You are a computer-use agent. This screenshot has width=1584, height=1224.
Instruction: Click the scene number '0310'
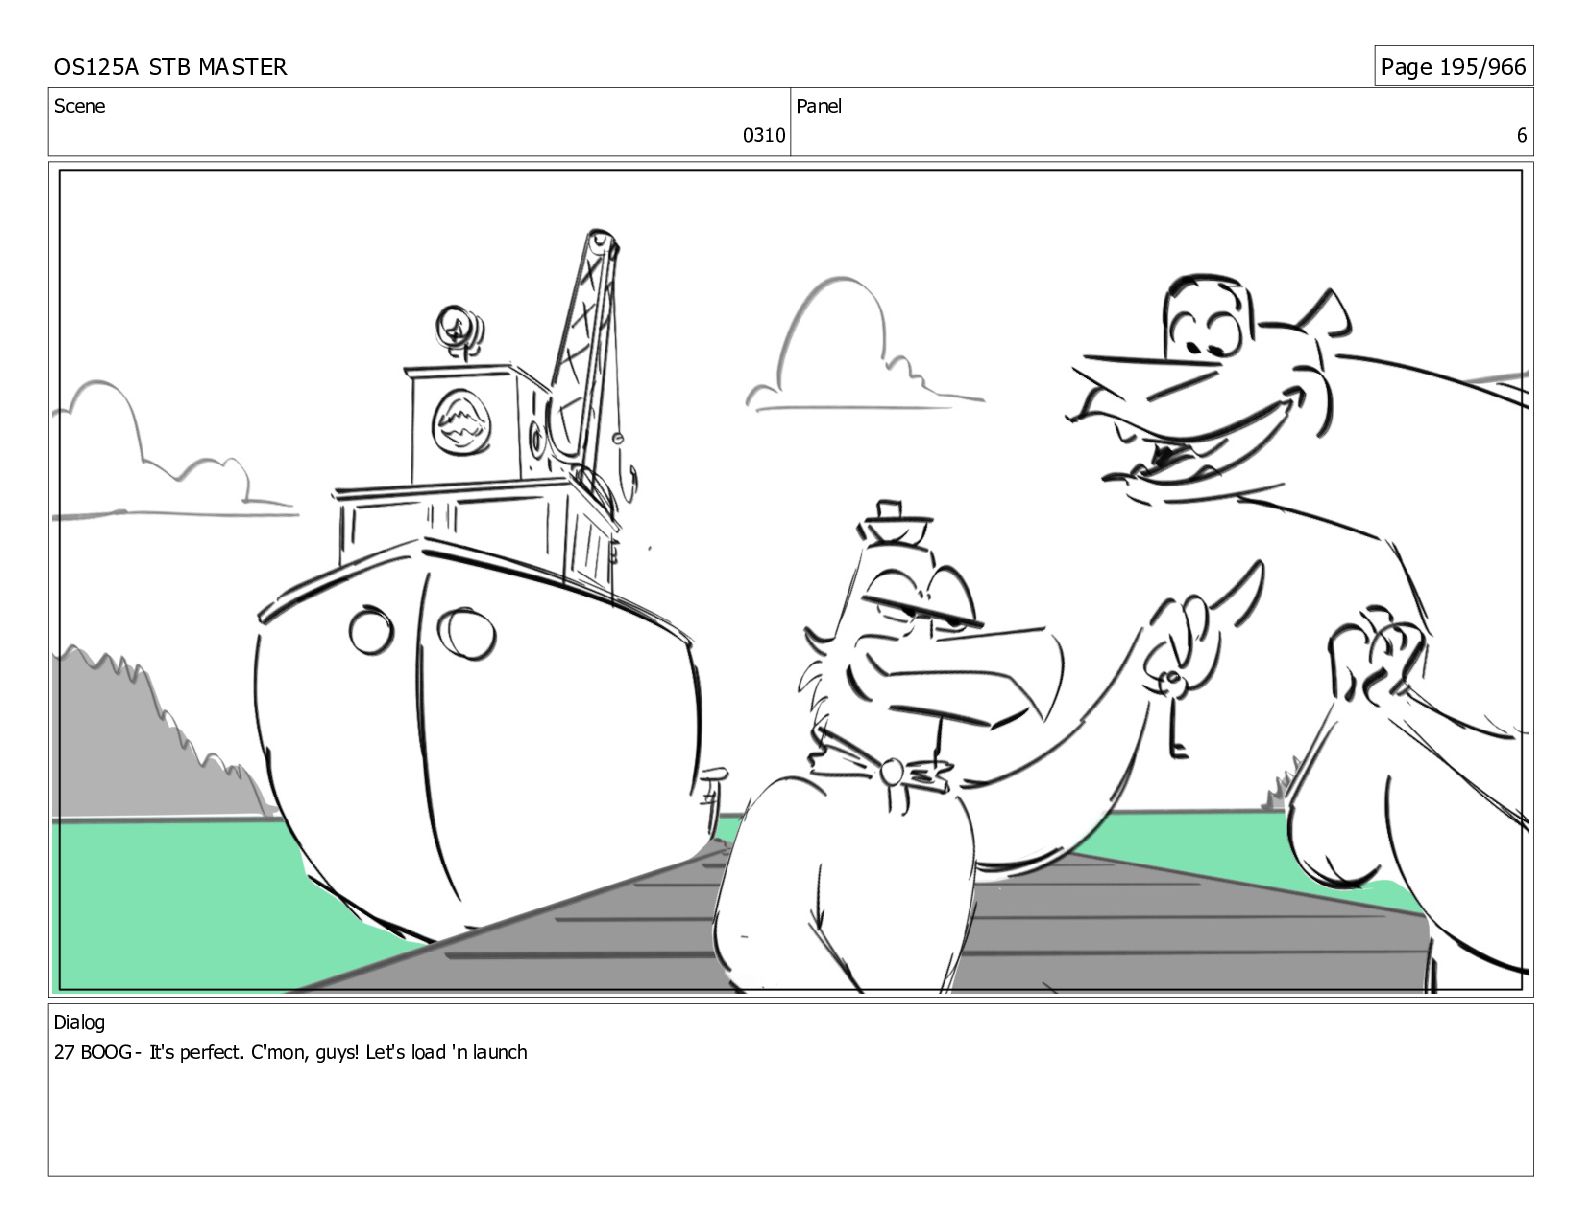(764, 136)
